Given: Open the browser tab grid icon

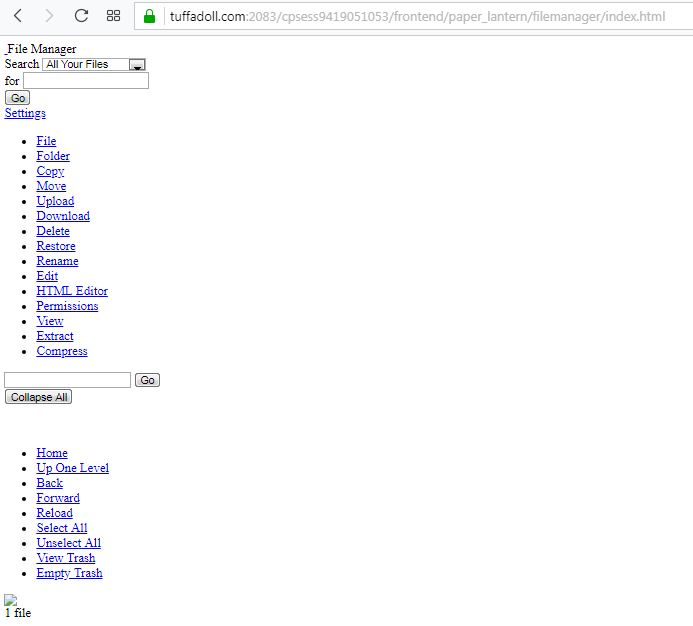Looking at the screenshot, I should tap(114, 16).
